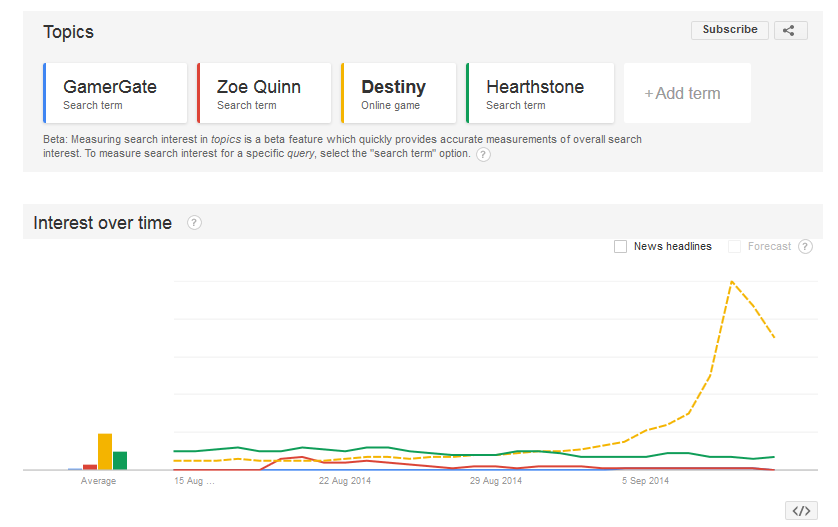The height and width of the screenshot is (527, 838).
Task: Click the 5 Sep 2014 axis label
Action: tap(645, 481)
